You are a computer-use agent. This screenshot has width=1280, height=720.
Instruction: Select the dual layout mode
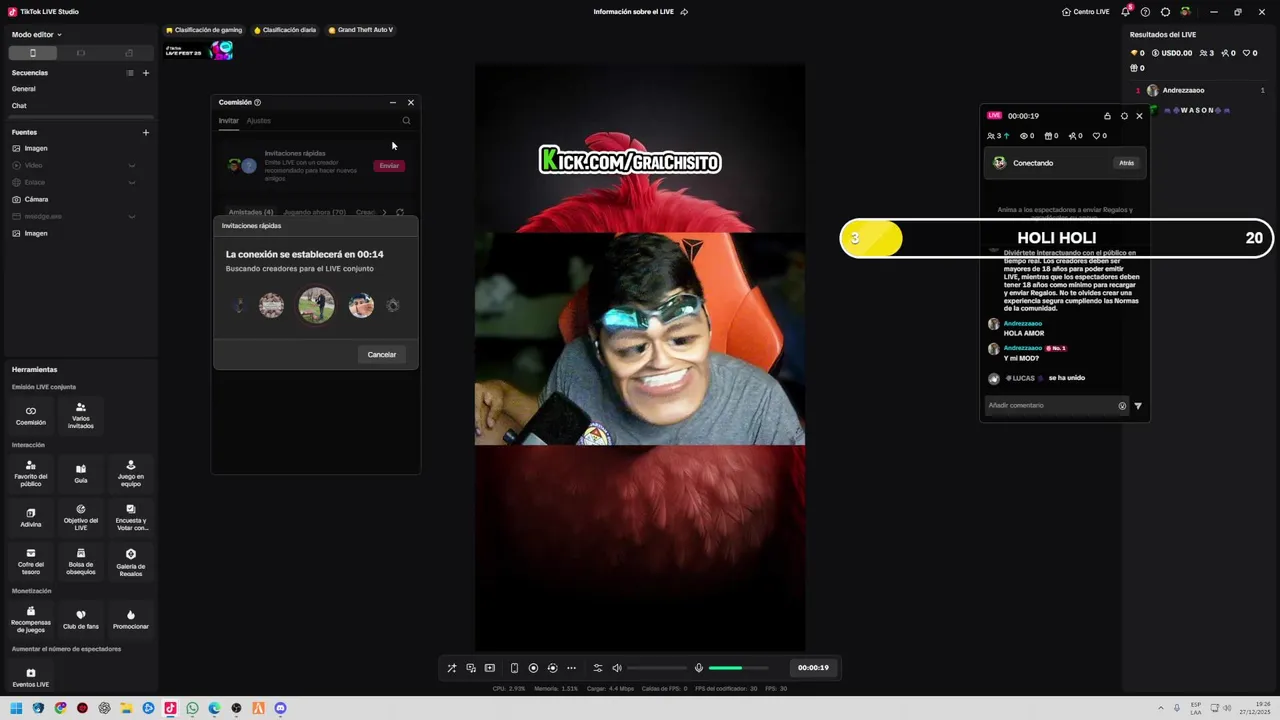pos(129,53)
